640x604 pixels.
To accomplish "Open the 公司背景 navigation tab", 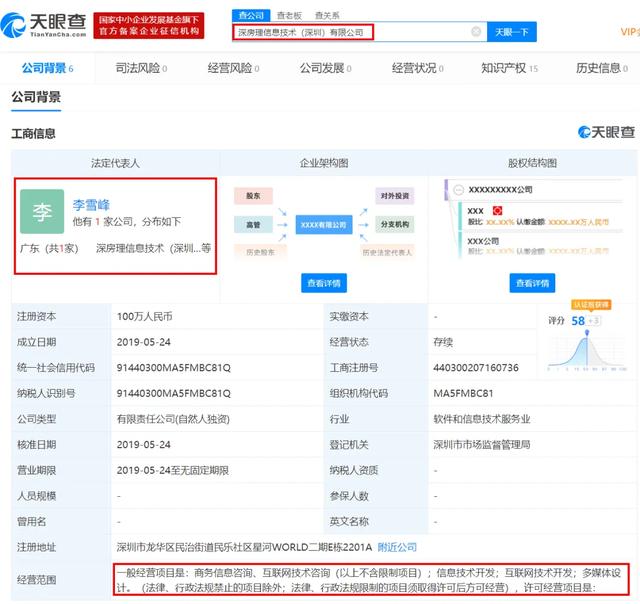I will [47, 68].
